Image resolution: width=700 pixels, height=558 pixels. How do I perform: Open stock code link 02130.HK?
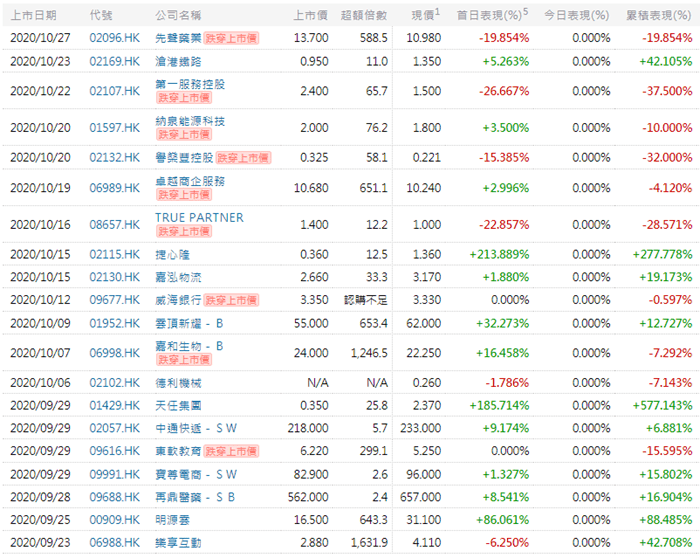[x=114, y=277]
